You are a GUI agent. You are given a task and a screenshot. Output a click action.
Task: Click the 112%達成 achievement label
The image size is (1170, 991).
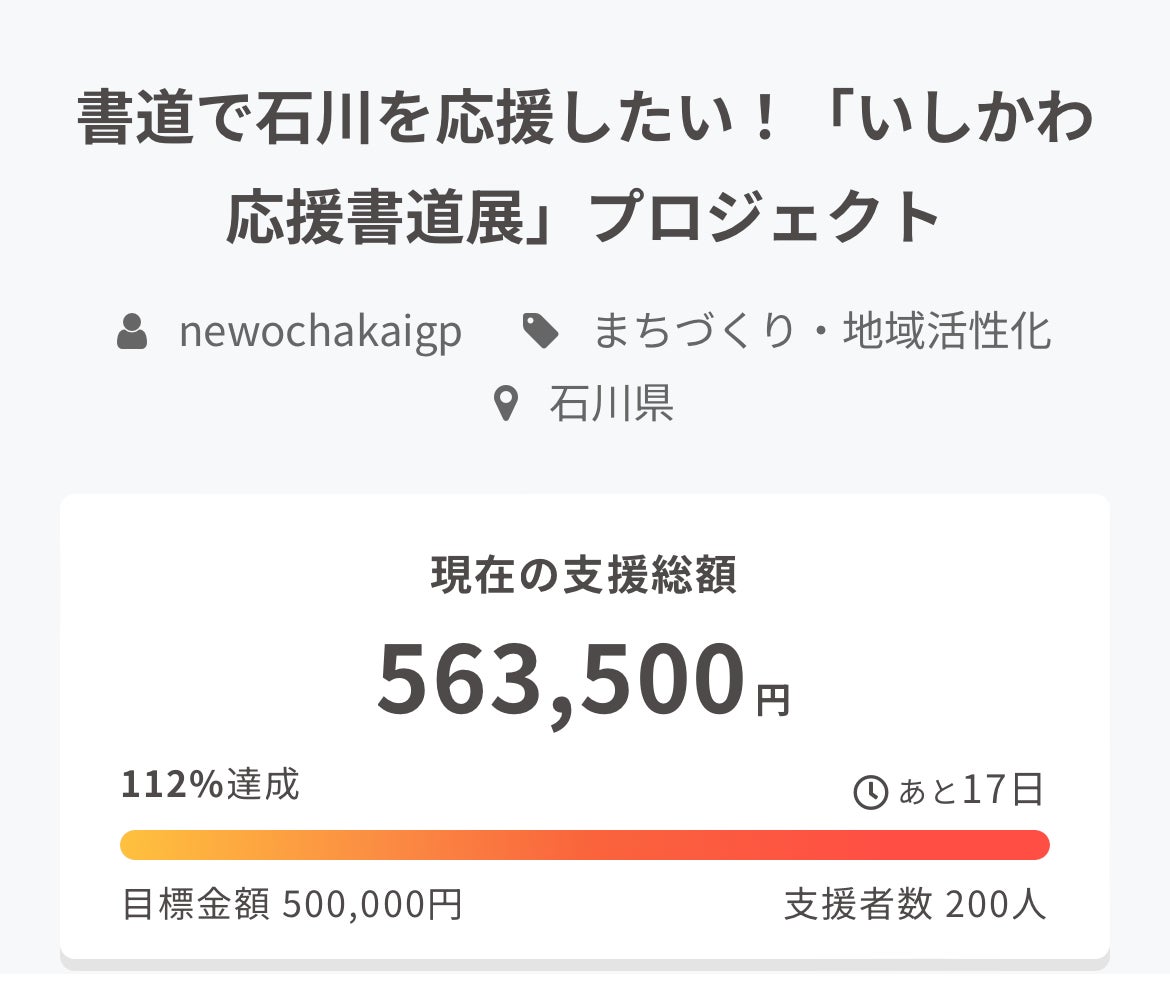(210, 786)
